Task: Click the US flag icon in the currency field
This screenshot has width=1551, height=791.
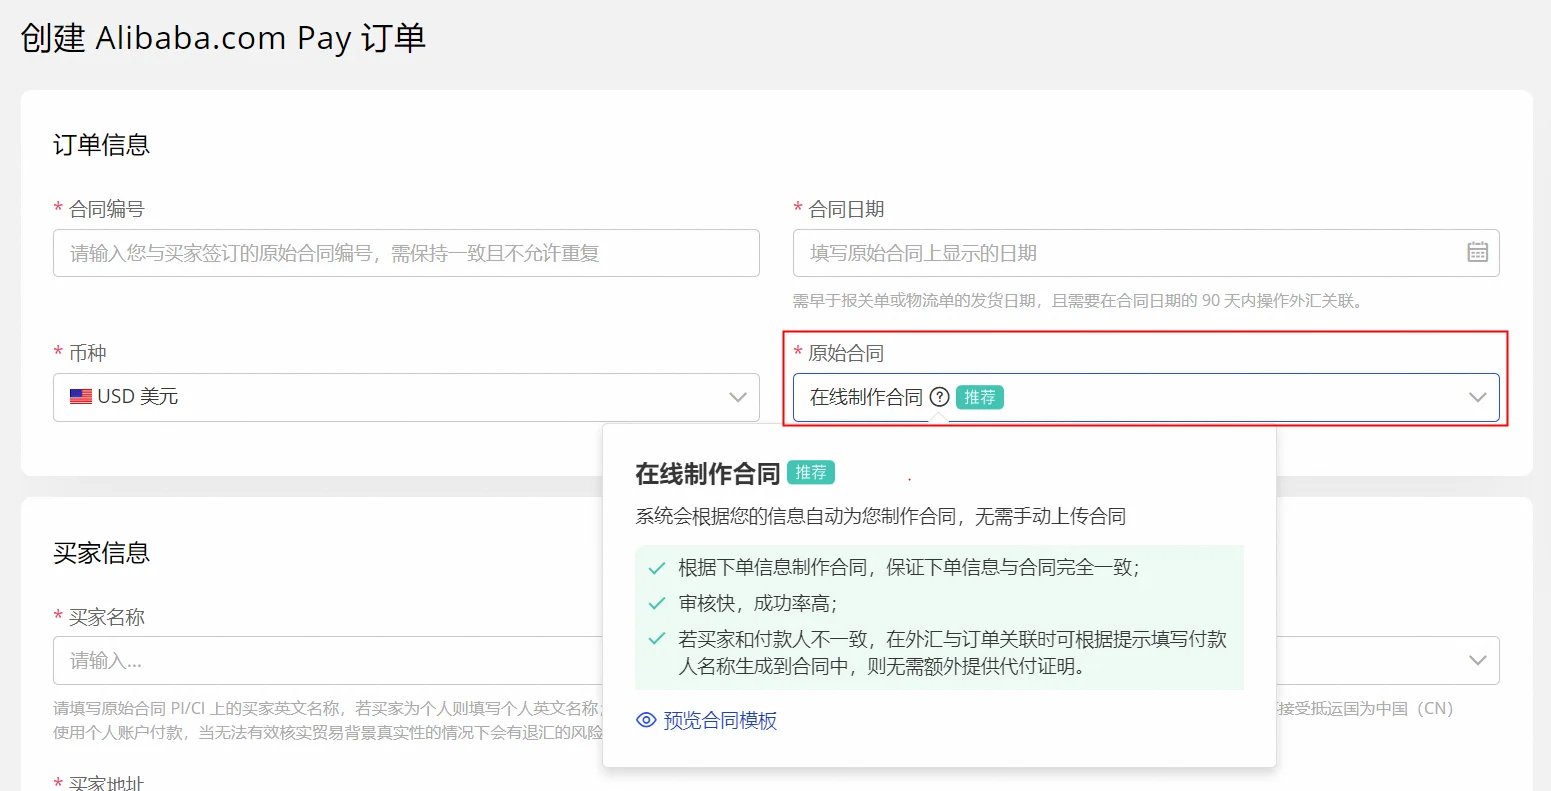Action: (80, 396)
